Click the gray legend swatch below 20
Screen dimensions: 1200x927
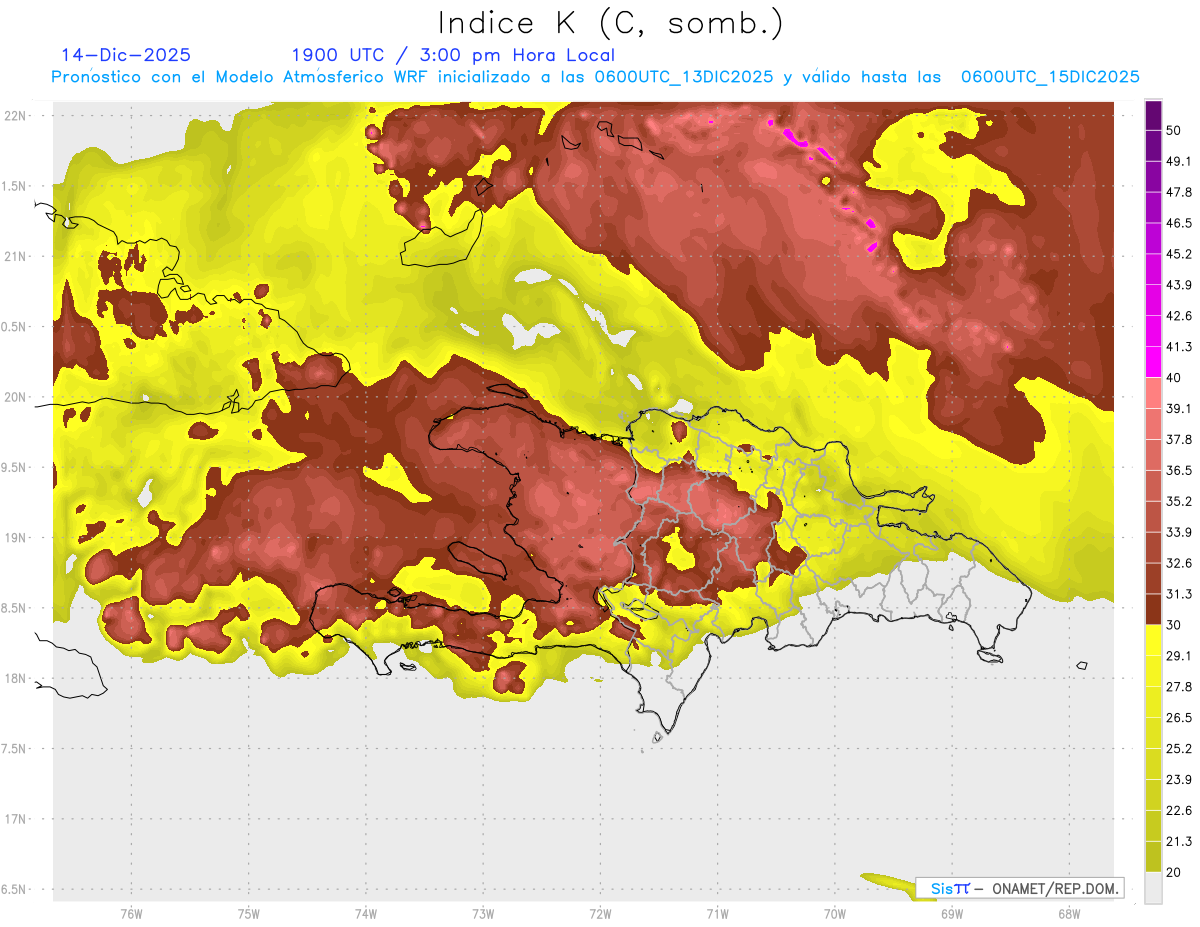tap(1153, 887)
